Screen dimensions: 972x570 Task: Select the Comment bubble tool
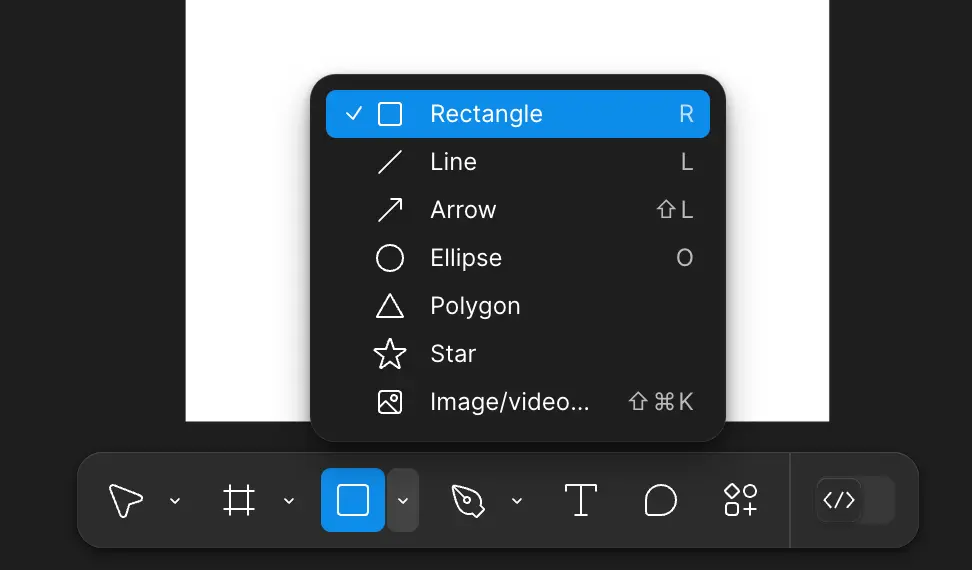click(x=660, y=500)
